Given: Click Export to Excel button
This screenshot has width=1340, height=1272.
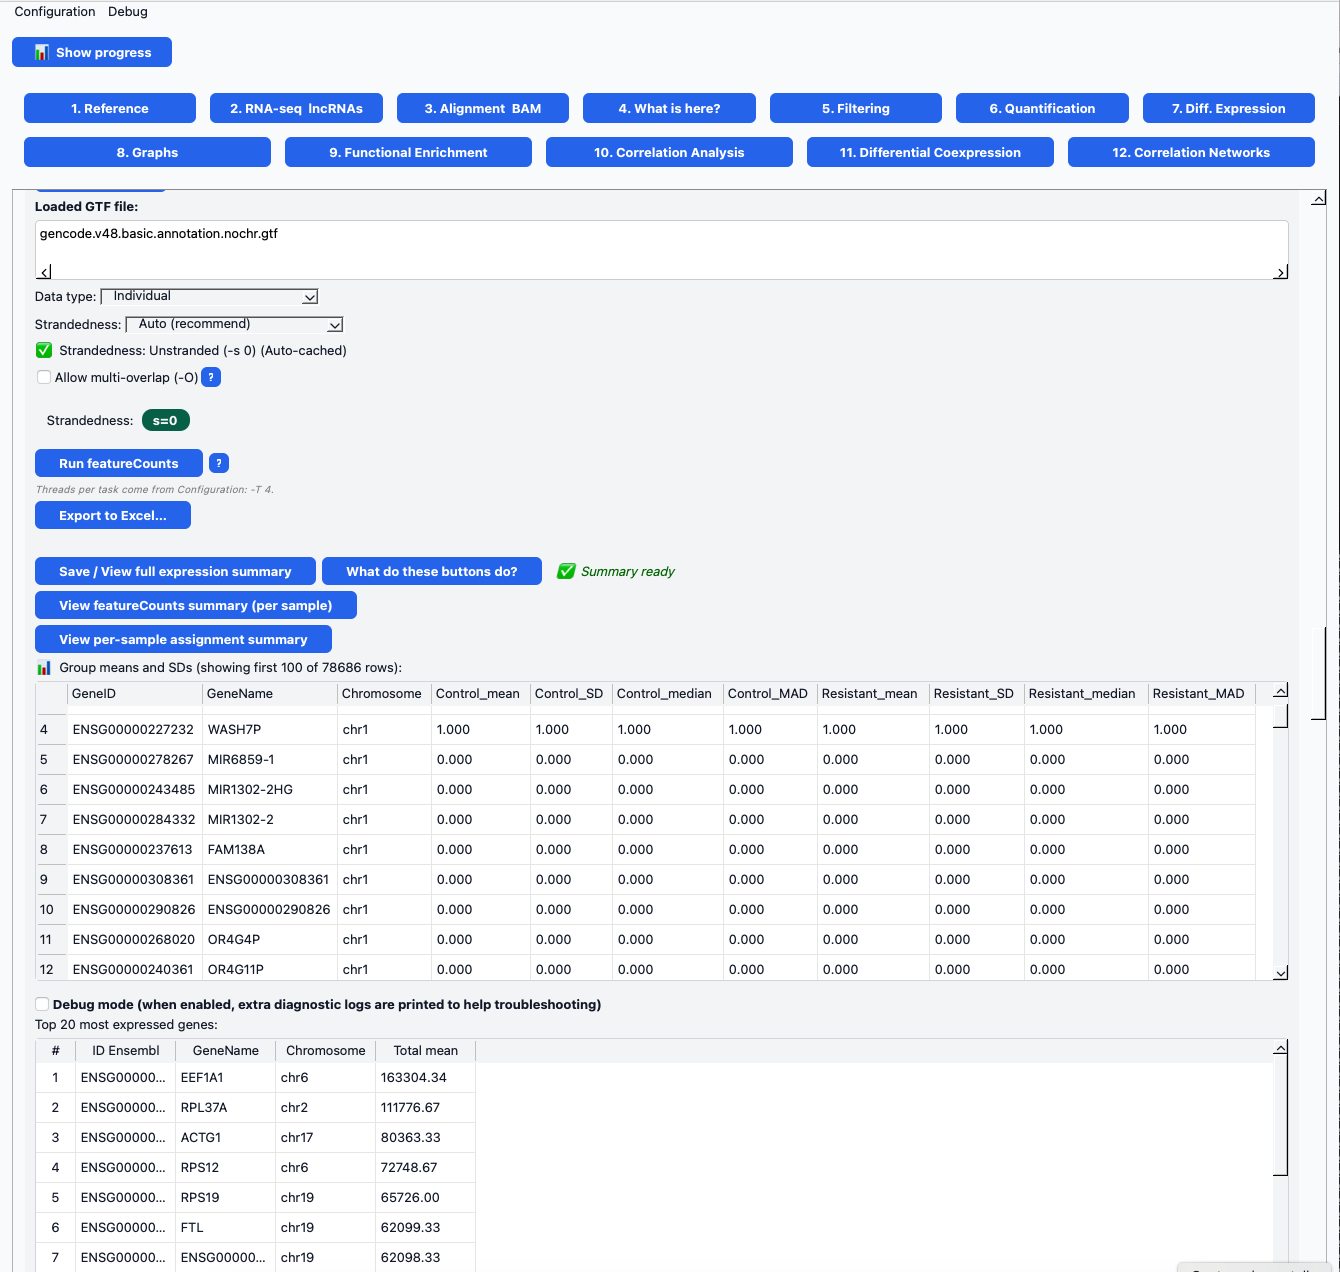Looking at the screenshot, I should pyautogui.click(x=112, y=515).
